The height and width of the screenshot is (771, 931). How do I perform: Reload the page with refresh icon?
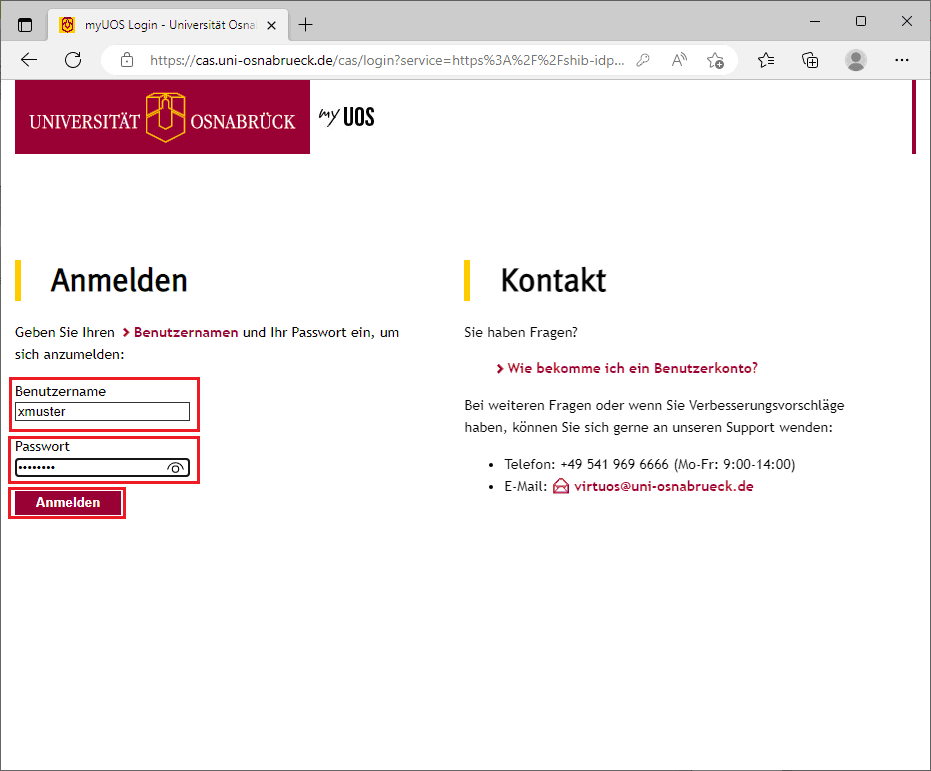click(x=73, y=60)
